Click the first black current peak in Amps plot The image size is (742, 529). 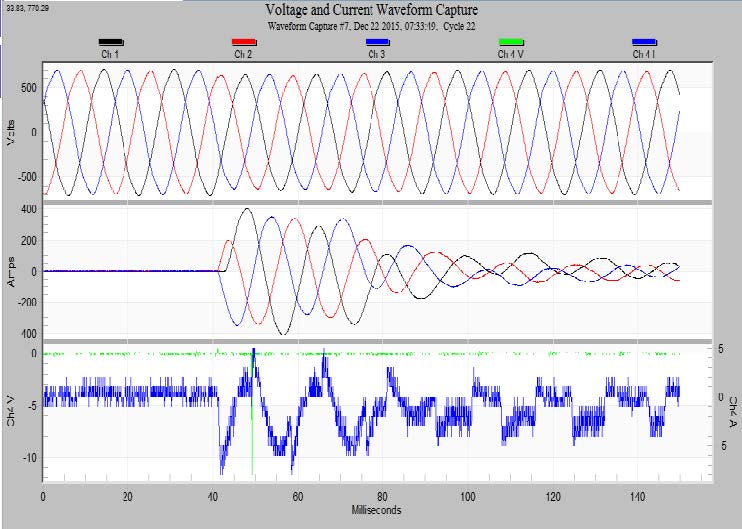[247, 209]
